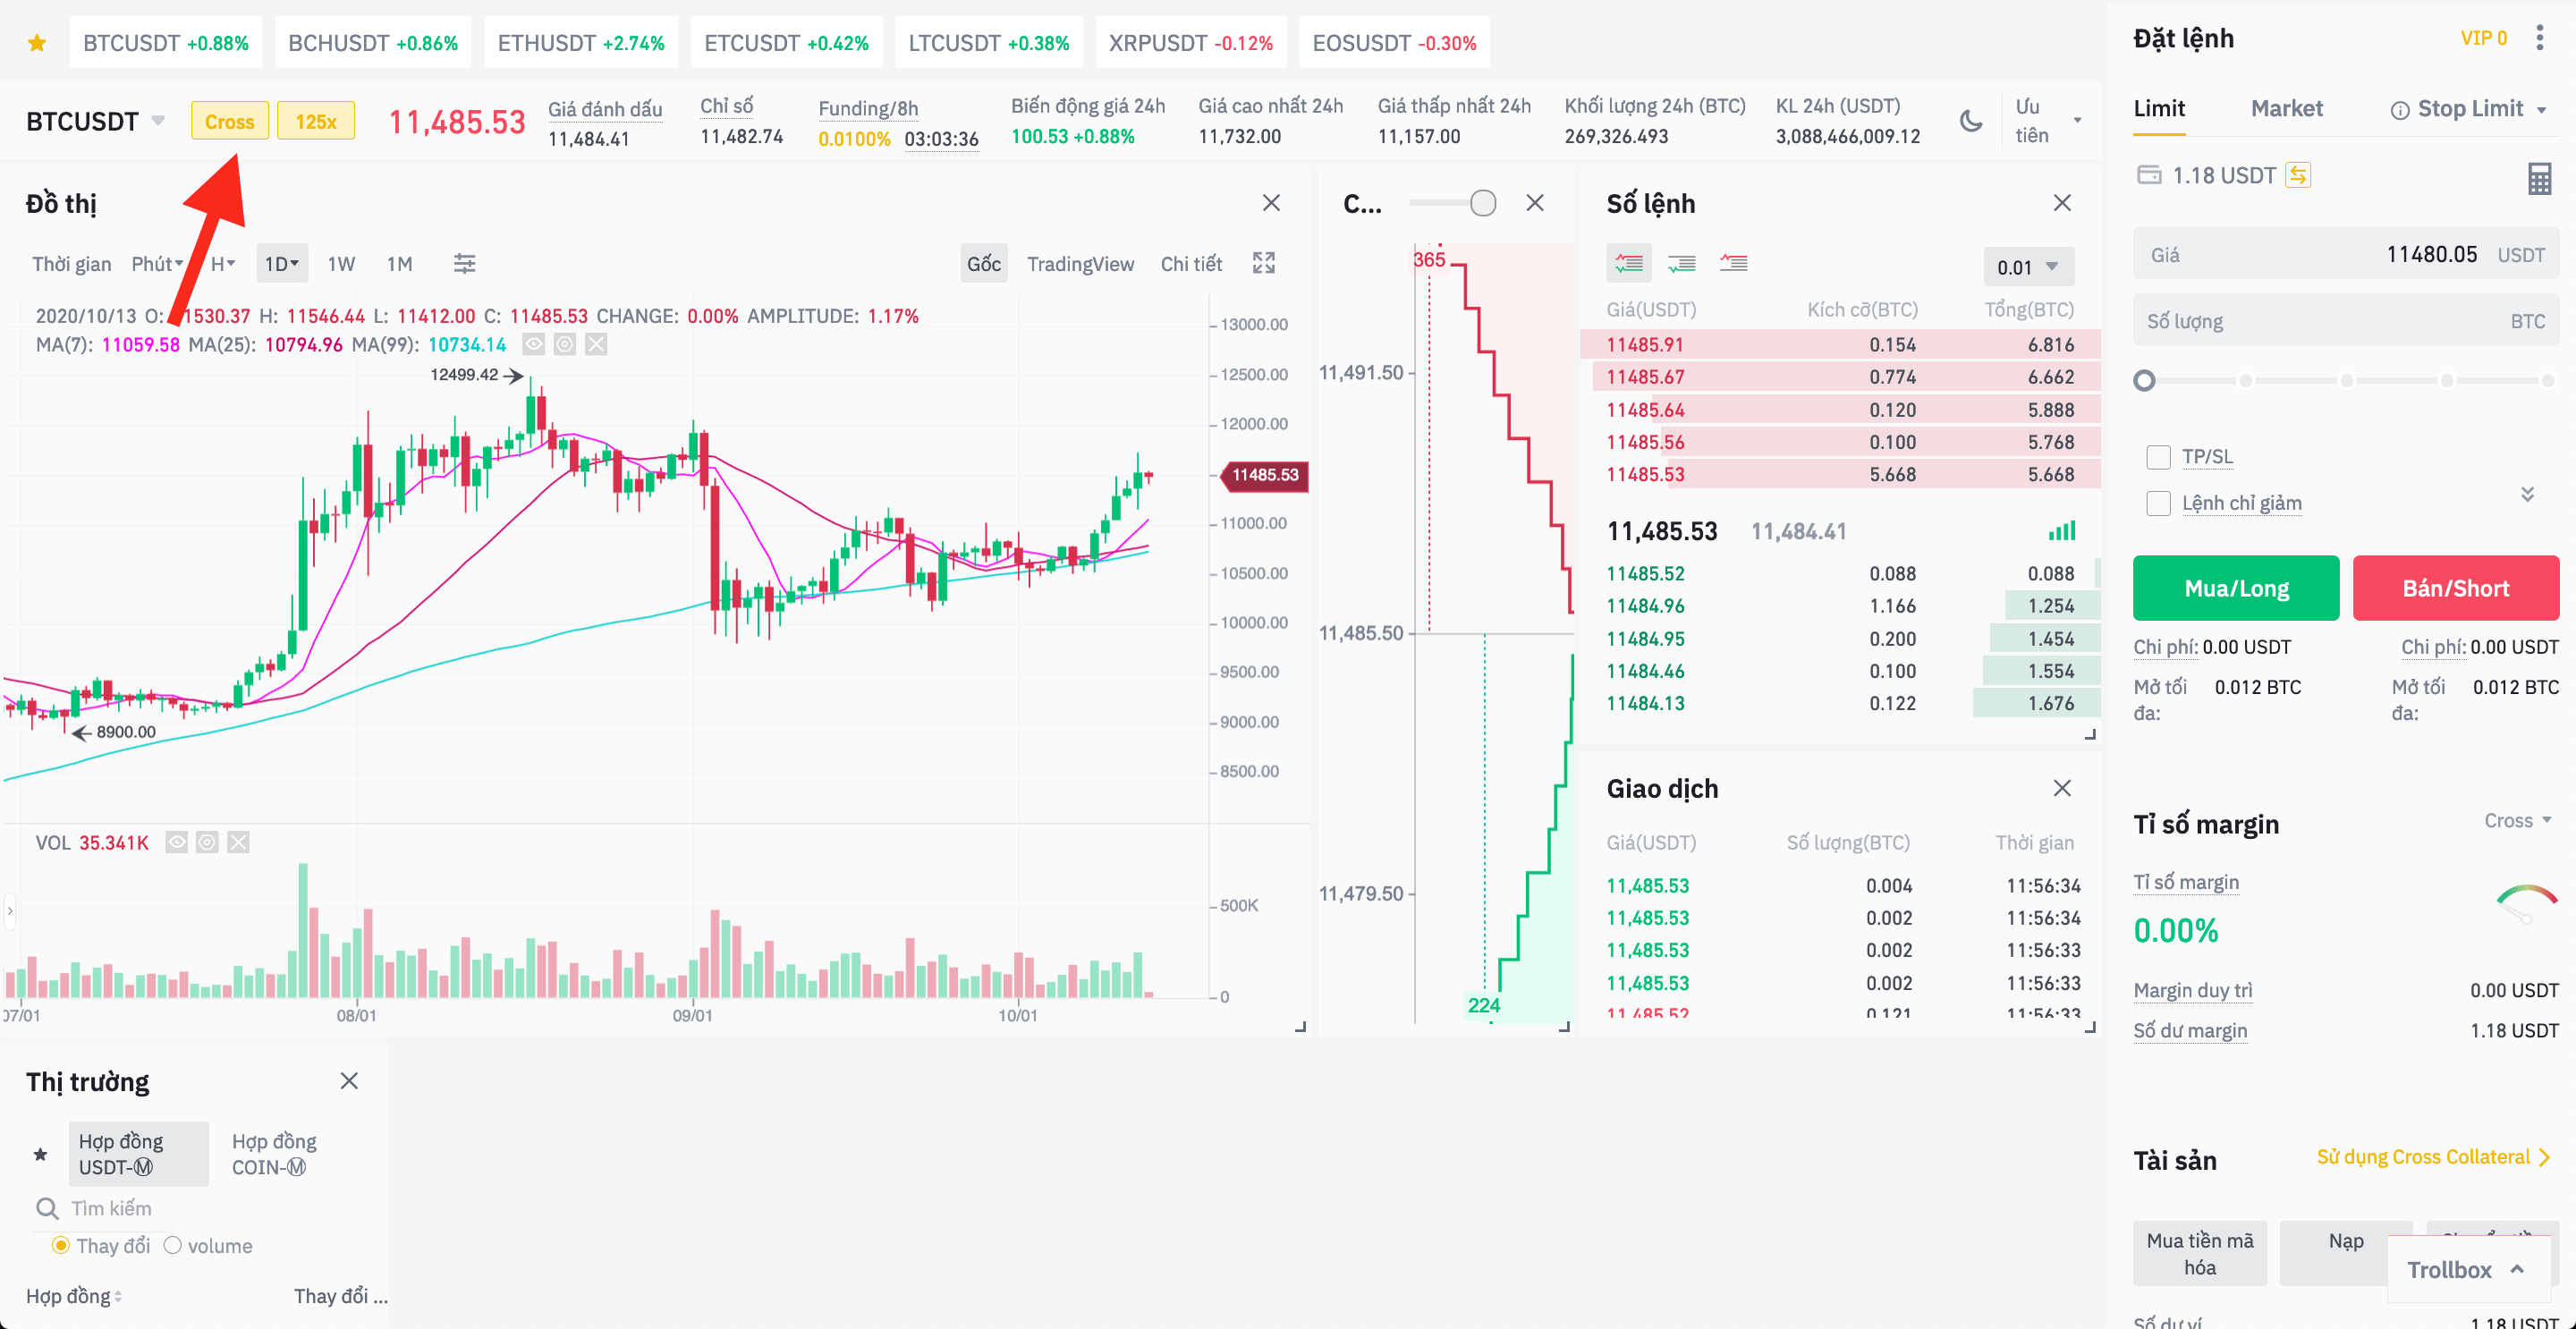This screenshot has height=1329, width=2576.
Task: Click the favorites star icon in ticker bar
Action: click(x=37, y=43)
